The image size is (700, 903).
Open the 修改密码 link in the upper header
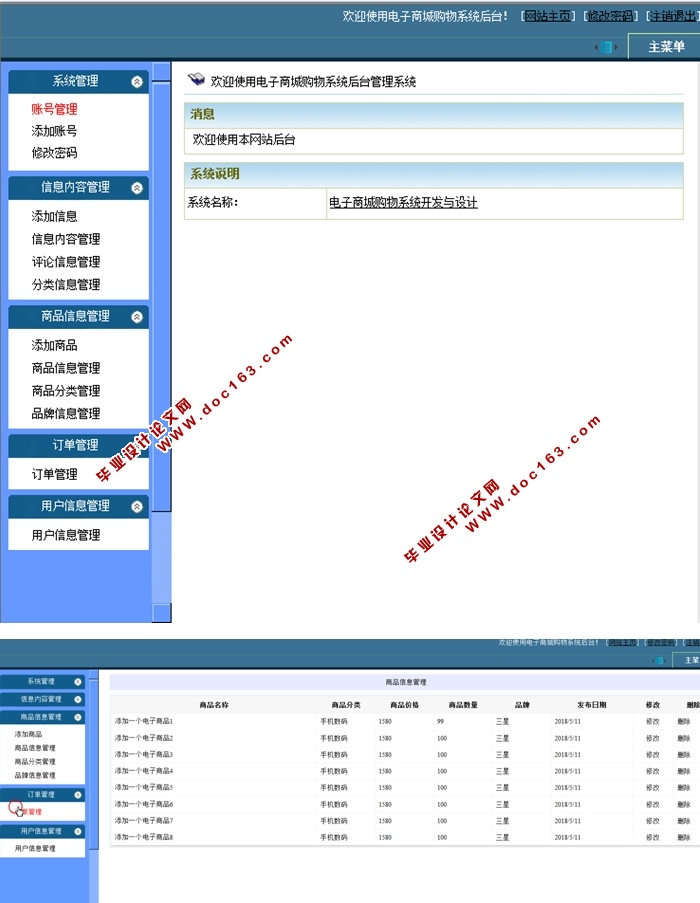(611, 16)
